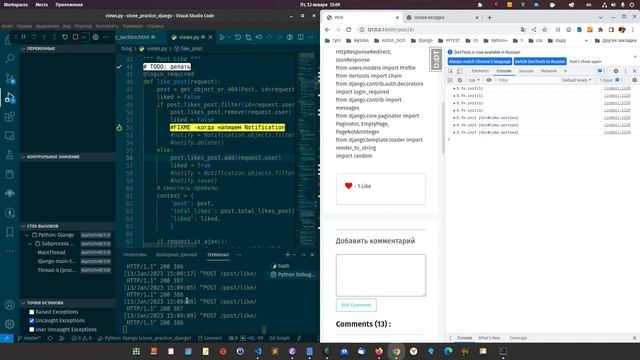Viewport: 640px width, 360px height.
Task: Enable User Uncaught Exceptions breakpoint
Action: click(x=31, y=329)
